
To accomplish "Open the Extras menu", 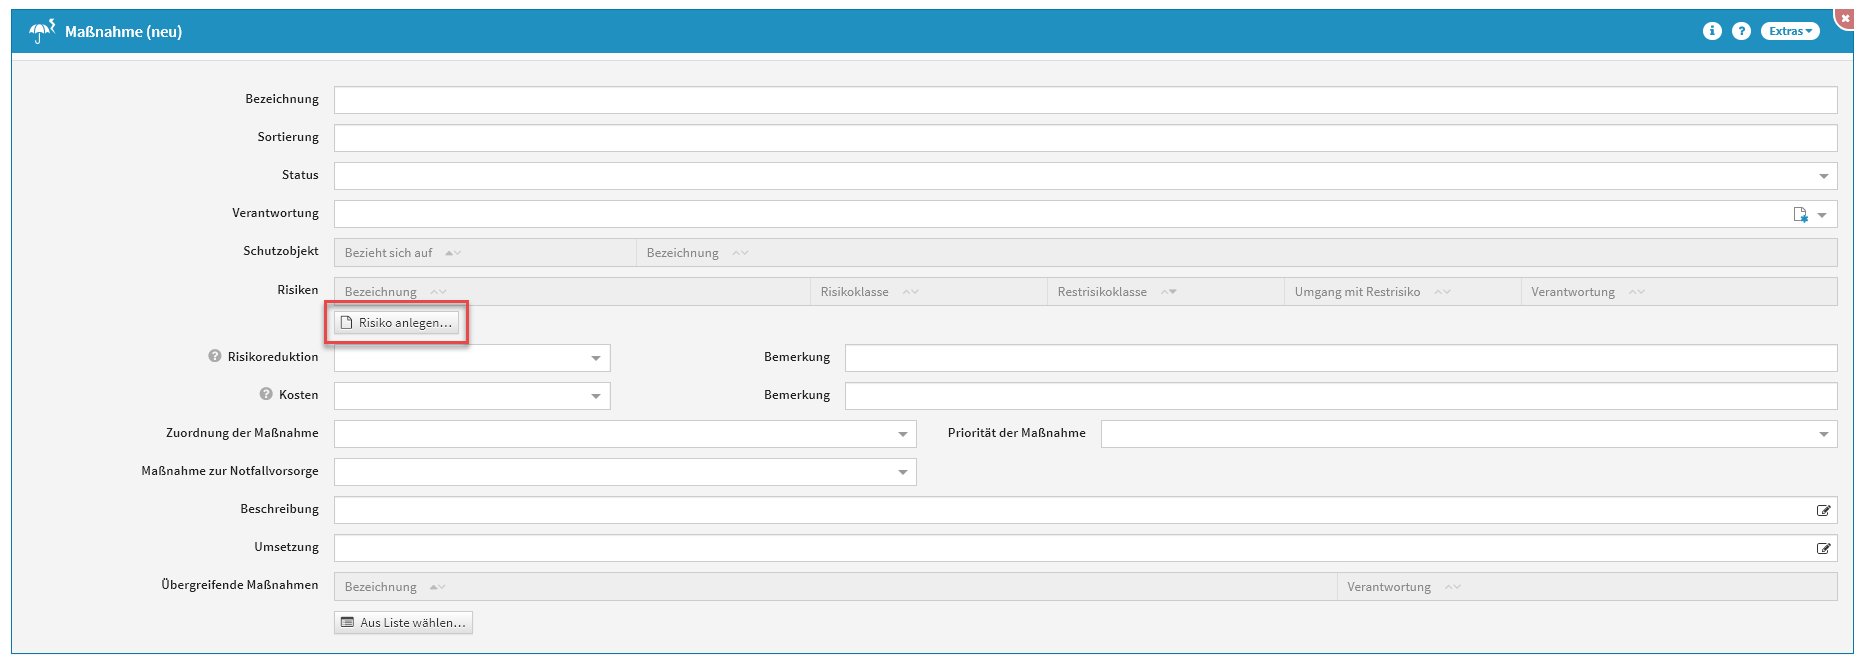I will (x=1789, y=31).
